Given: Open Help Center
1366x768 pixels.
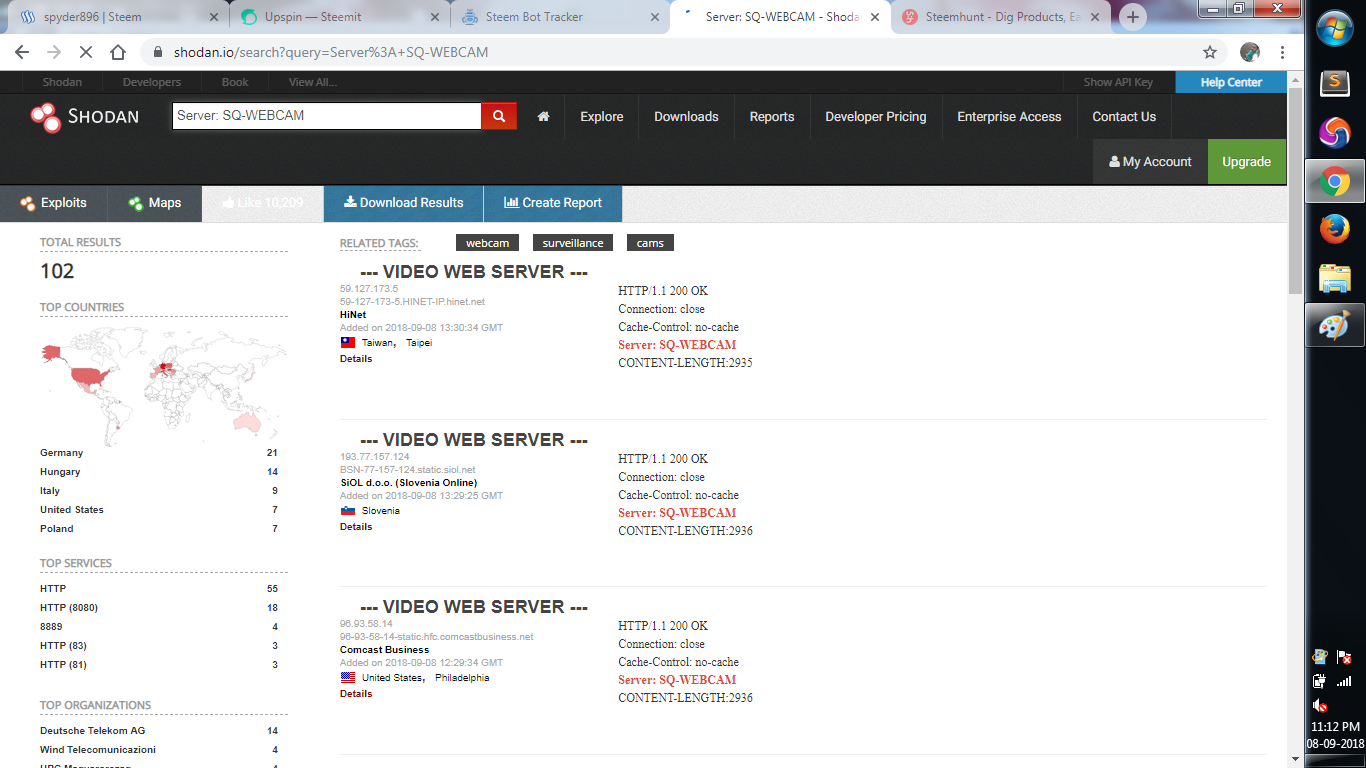Looking at the screenshot, I should pos(1231,82).
